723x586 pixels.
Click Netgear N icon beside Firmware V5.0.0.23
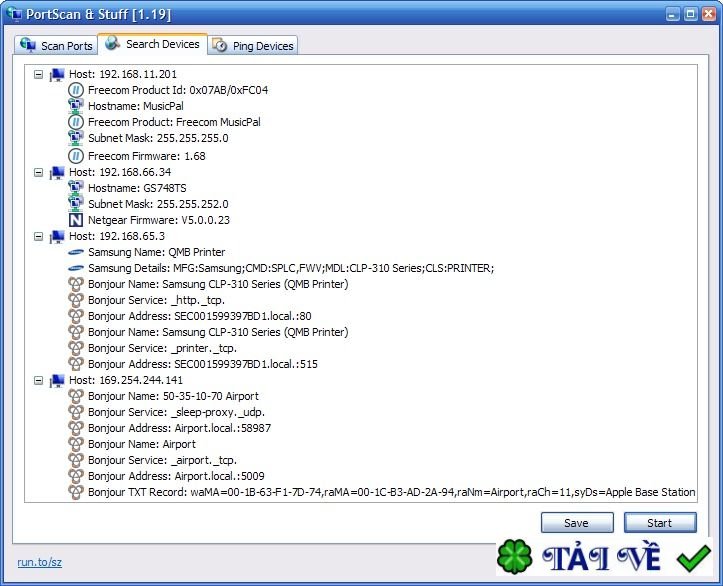tap(76, 220)
